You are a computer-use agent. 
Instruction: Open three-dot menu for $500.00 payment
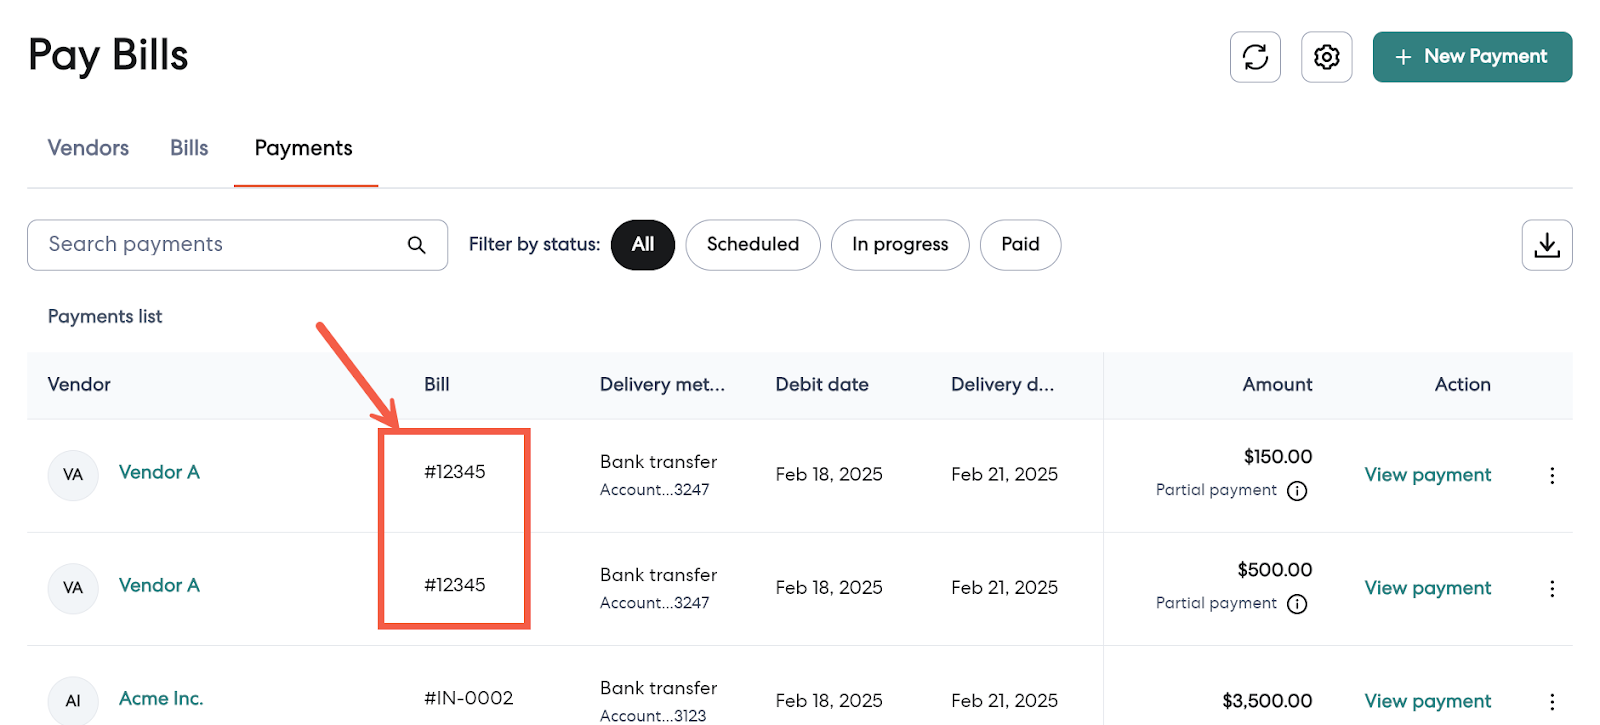(x=1551, y=589)
